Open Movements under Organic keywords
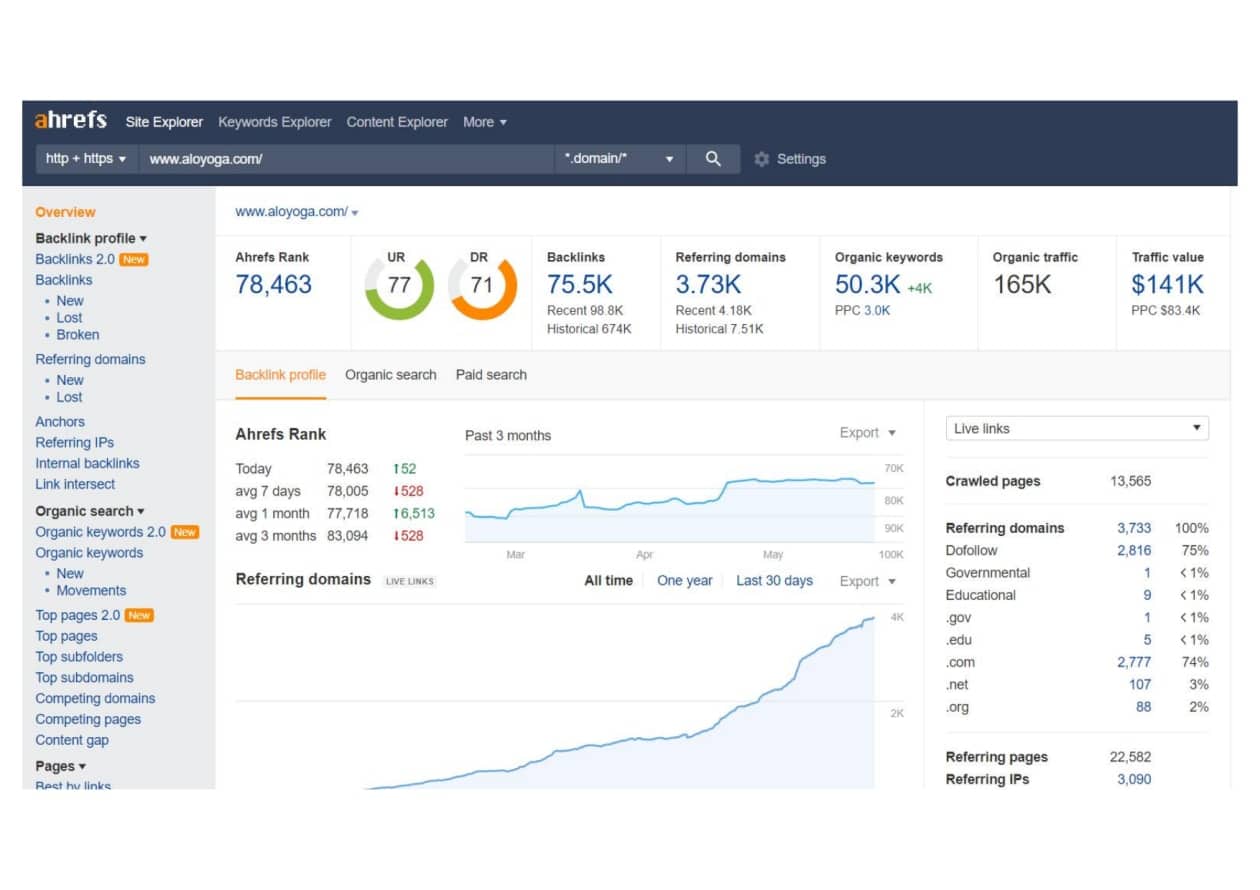1260x890 pixels. point(92,591)
